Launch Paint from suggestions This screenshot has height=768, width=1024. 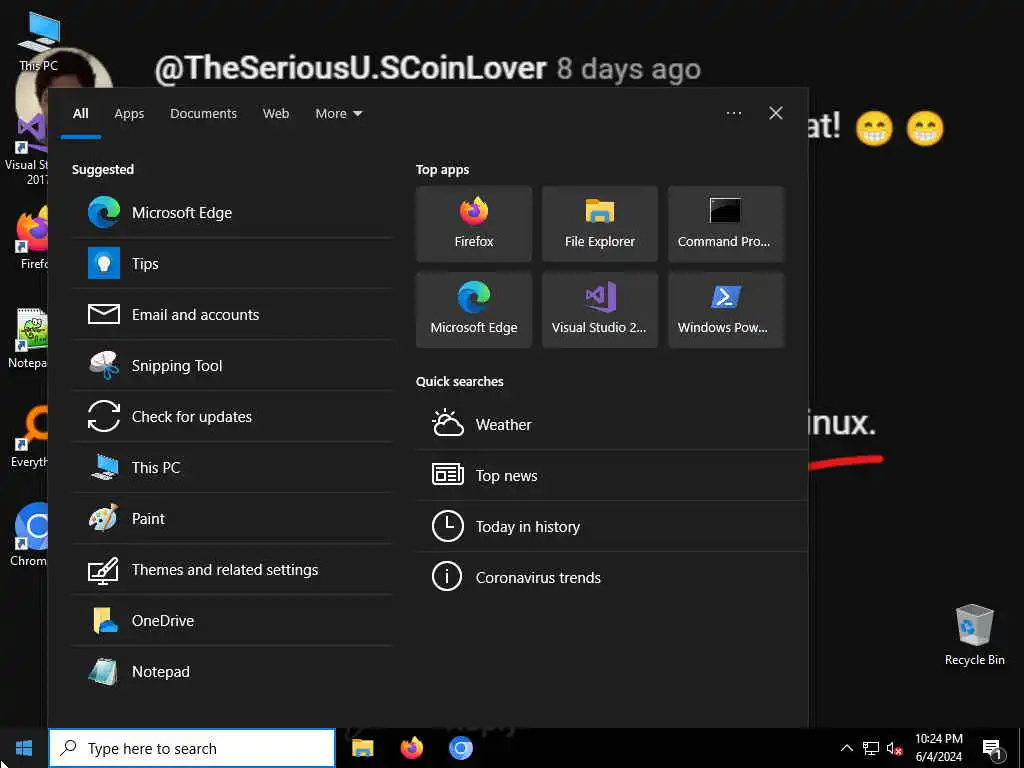coord(232,518)
